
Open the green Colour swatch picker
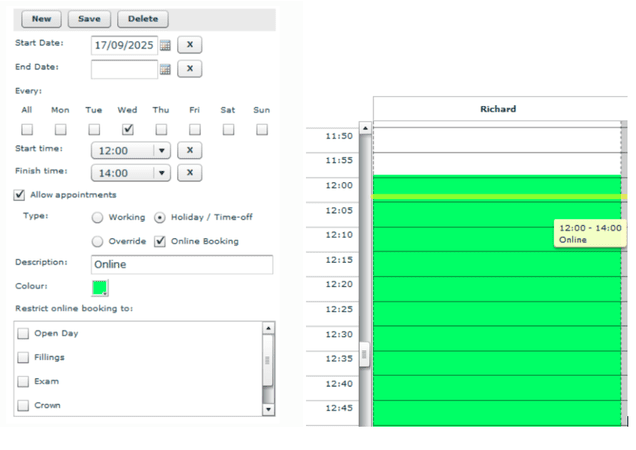(x=100, y=288)
